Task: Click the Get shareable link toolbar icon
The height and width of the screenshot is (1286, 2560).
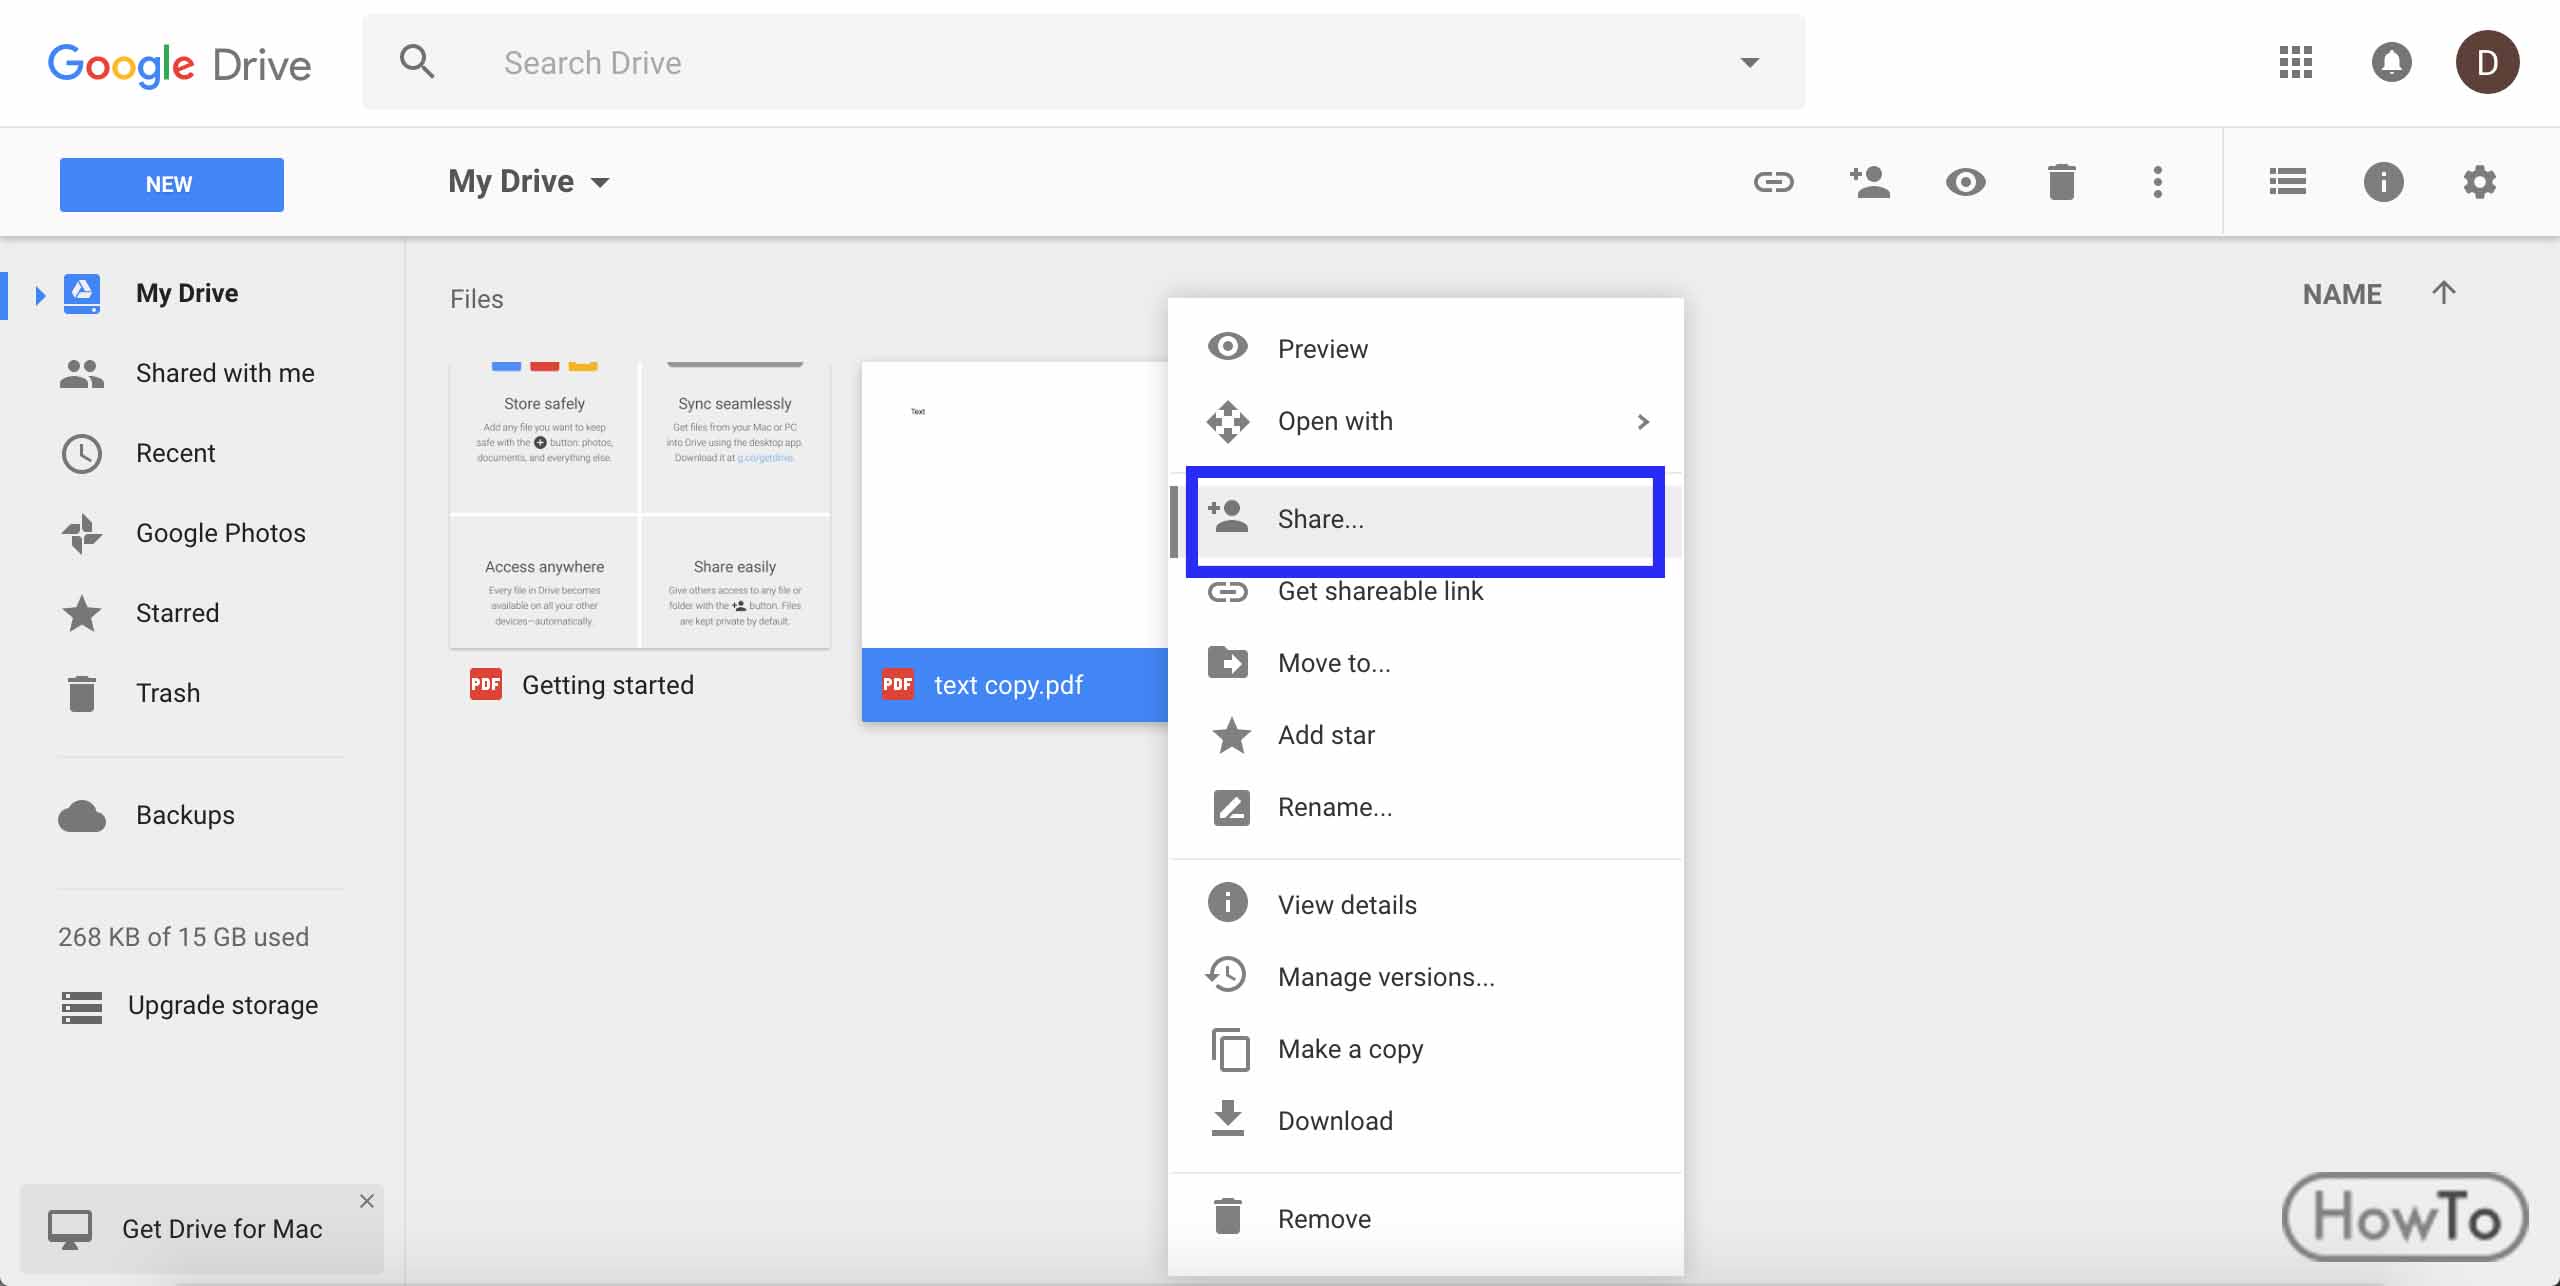Action: [1774, 182]
